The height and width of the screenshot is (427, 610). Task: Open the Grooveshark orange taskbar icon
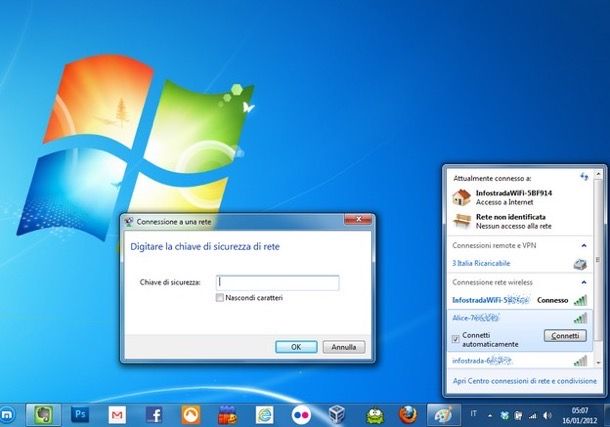[191, 415]
